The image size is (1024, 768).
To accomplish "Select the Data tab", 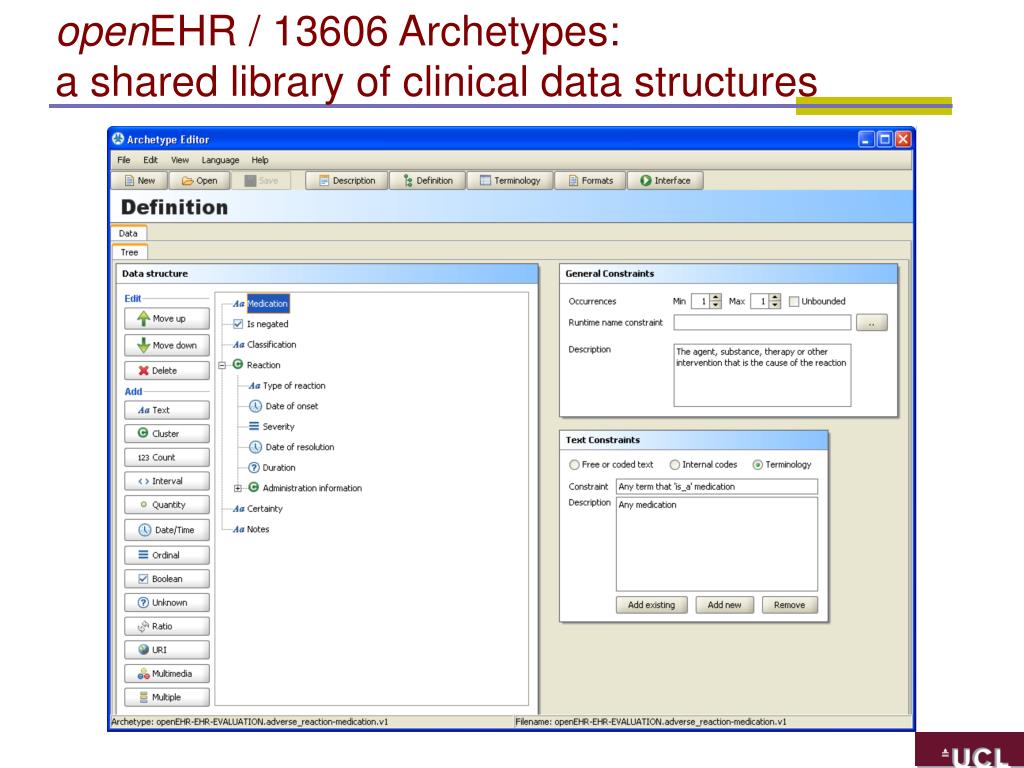I will (x=129, y=233).
